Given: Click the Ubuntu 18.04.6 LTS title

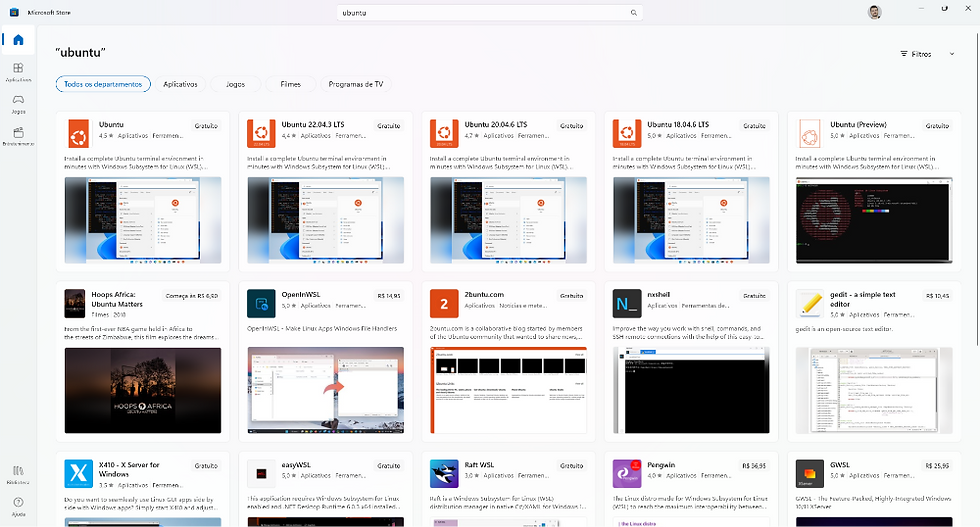Looking at the screenshot, I should click(678, 124).
